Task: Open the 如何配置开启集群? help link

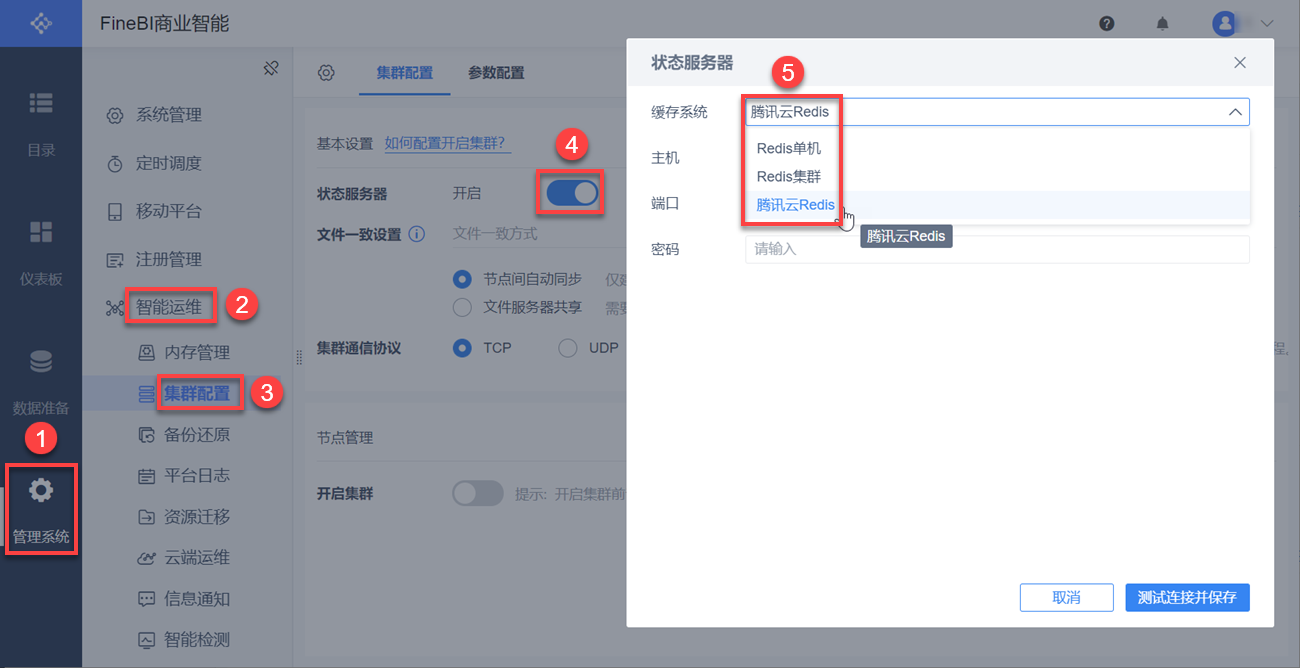Action: (x=447, y=143)
